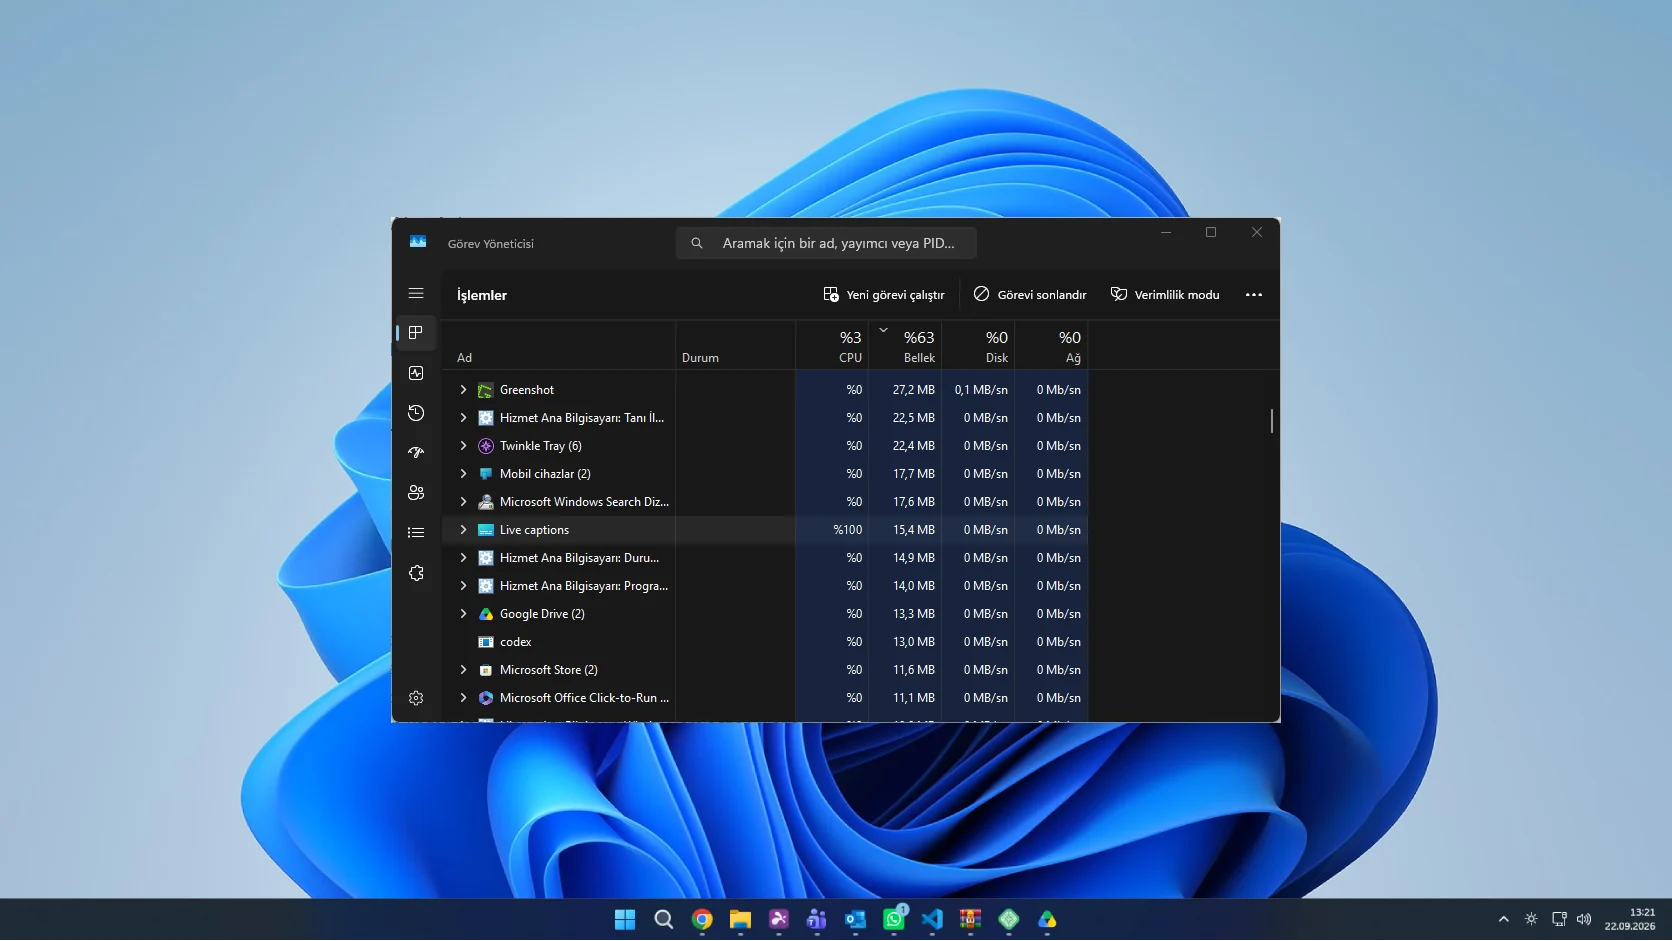
Task: Sort by the Bellek column header
Action: (x=905, y=346)
